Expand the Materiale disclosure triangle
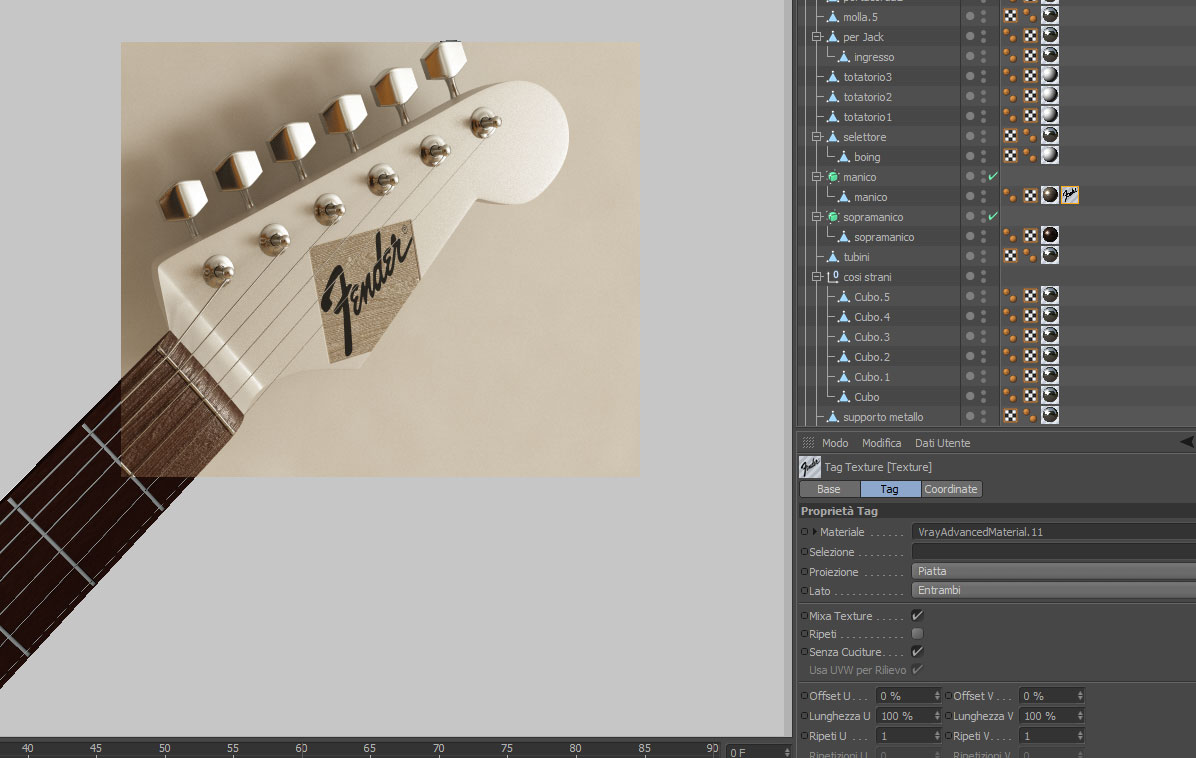This screenshot has height=758, width=1196. coord(815,532)
